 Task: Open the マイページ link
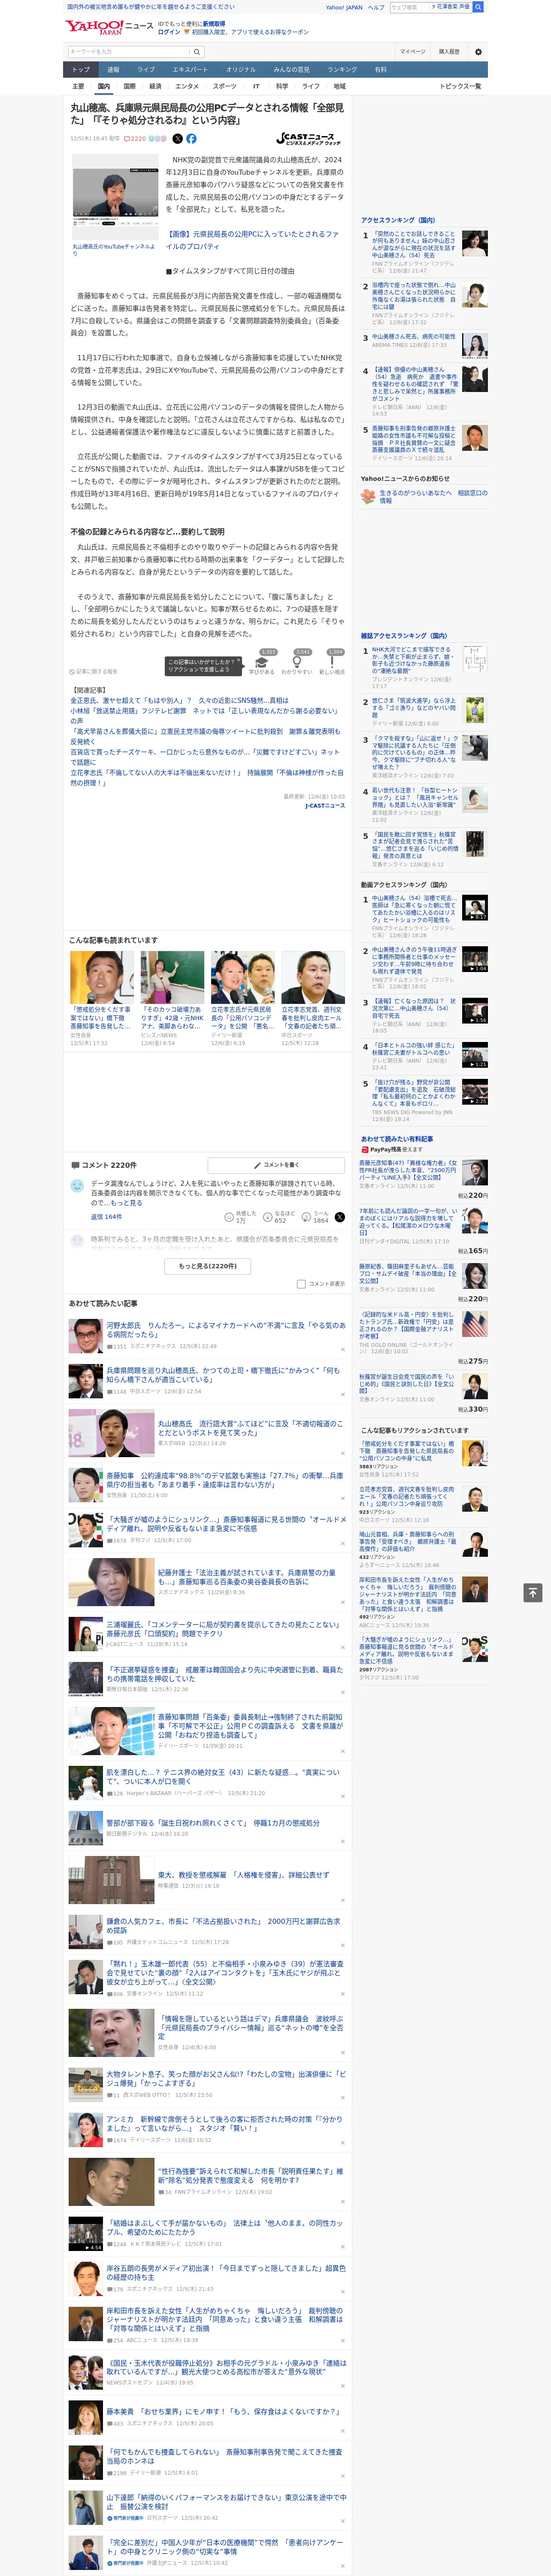(412, 52)
